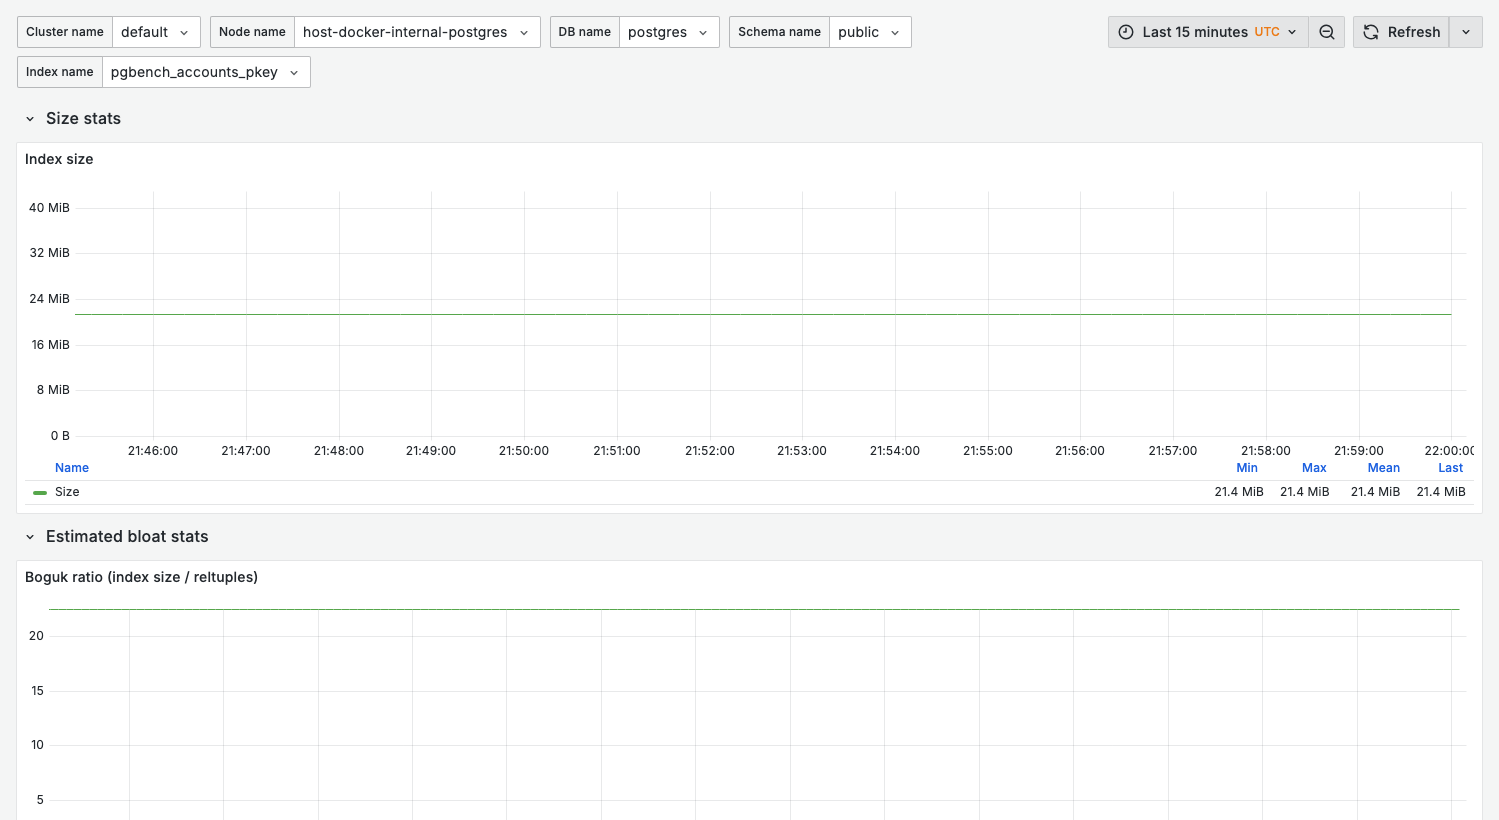Collapse the Estimated bloat stats section
Viewport: 1499px width, 820px height.
pyautogui.click(x=29, y=536)
